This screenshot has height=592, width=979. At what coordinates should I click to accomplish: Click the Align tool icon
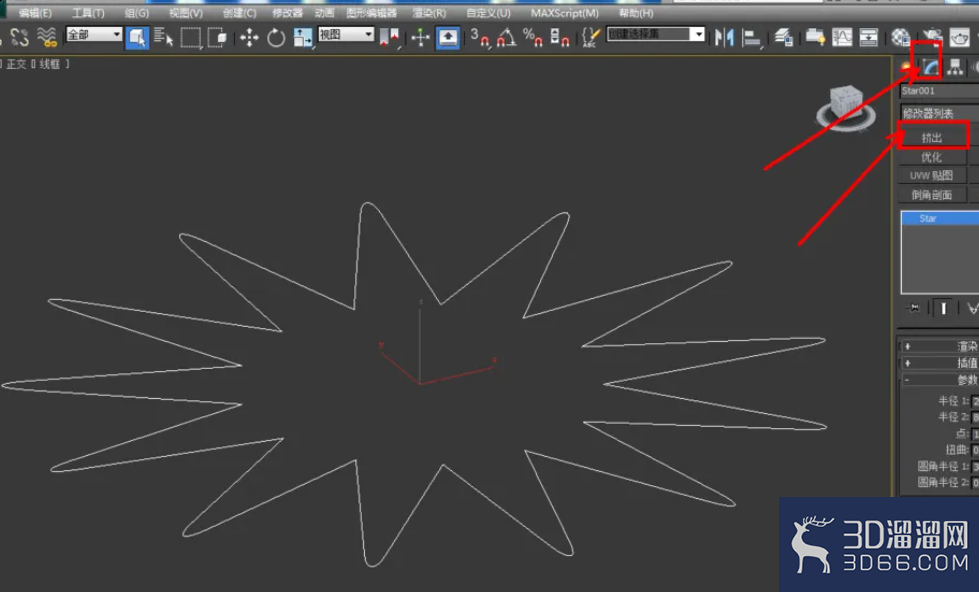coord(752,37)
